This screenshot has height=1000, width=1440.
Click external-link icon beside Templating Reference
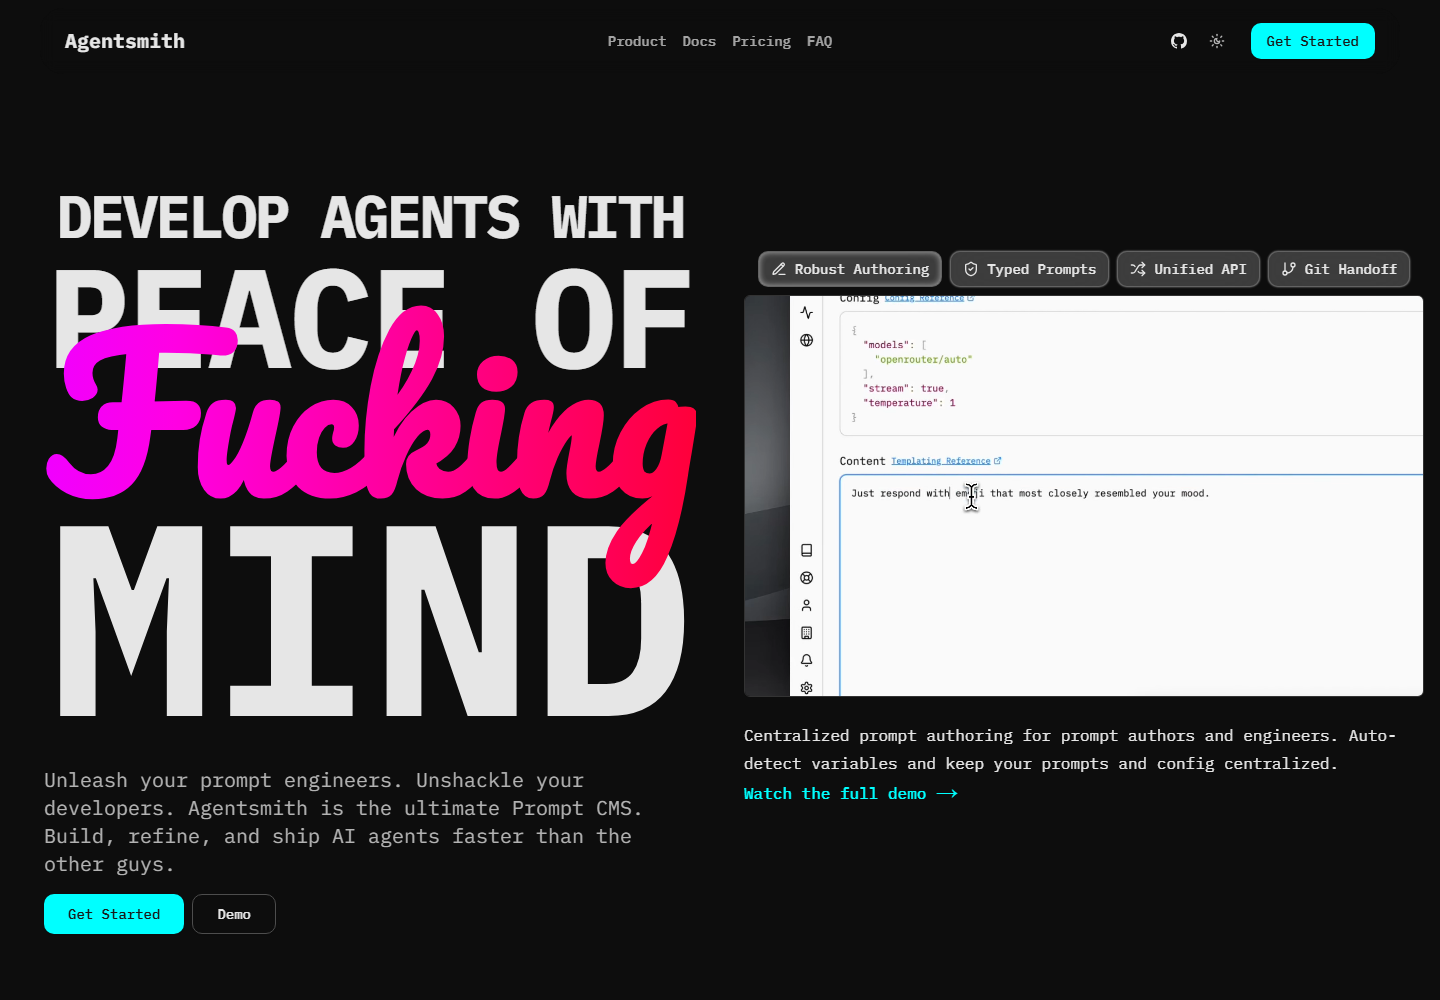coord(998,461)
